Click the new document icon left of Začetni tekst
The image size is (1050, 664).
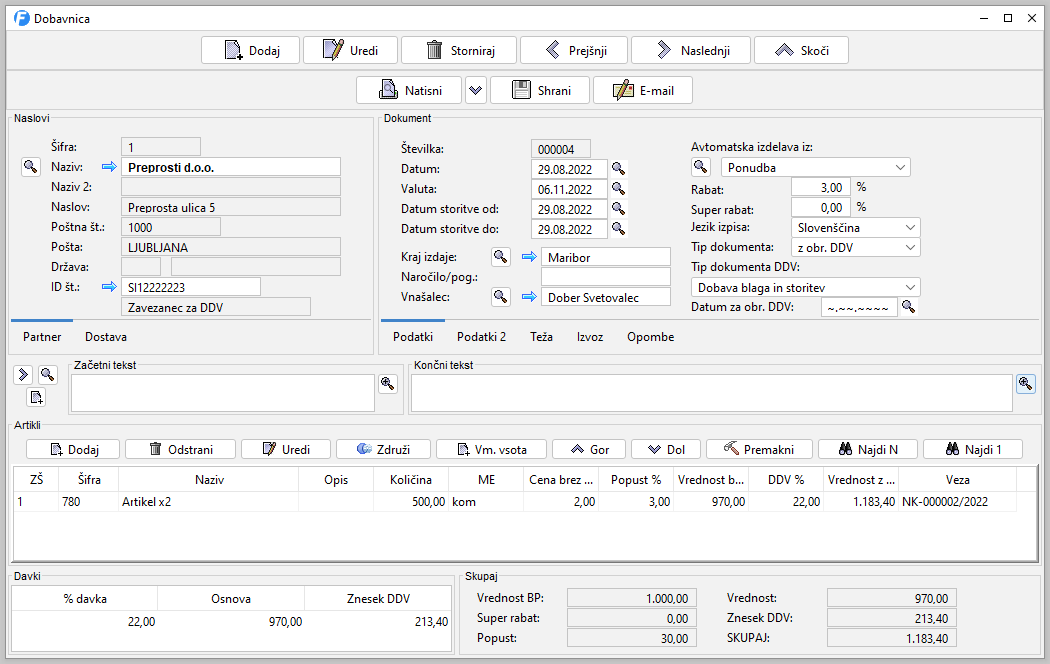tap(36, 398)
